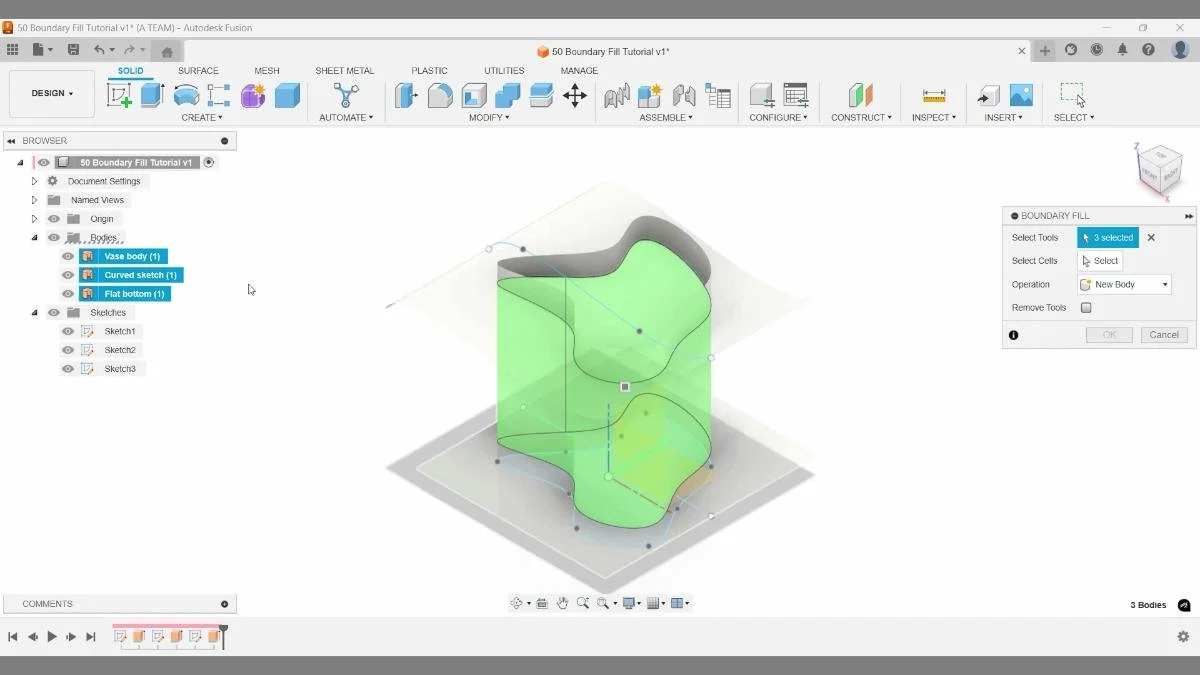Open the MANAGE menu tab
This screenshot has width=1200, height=675.
(578, 70)
